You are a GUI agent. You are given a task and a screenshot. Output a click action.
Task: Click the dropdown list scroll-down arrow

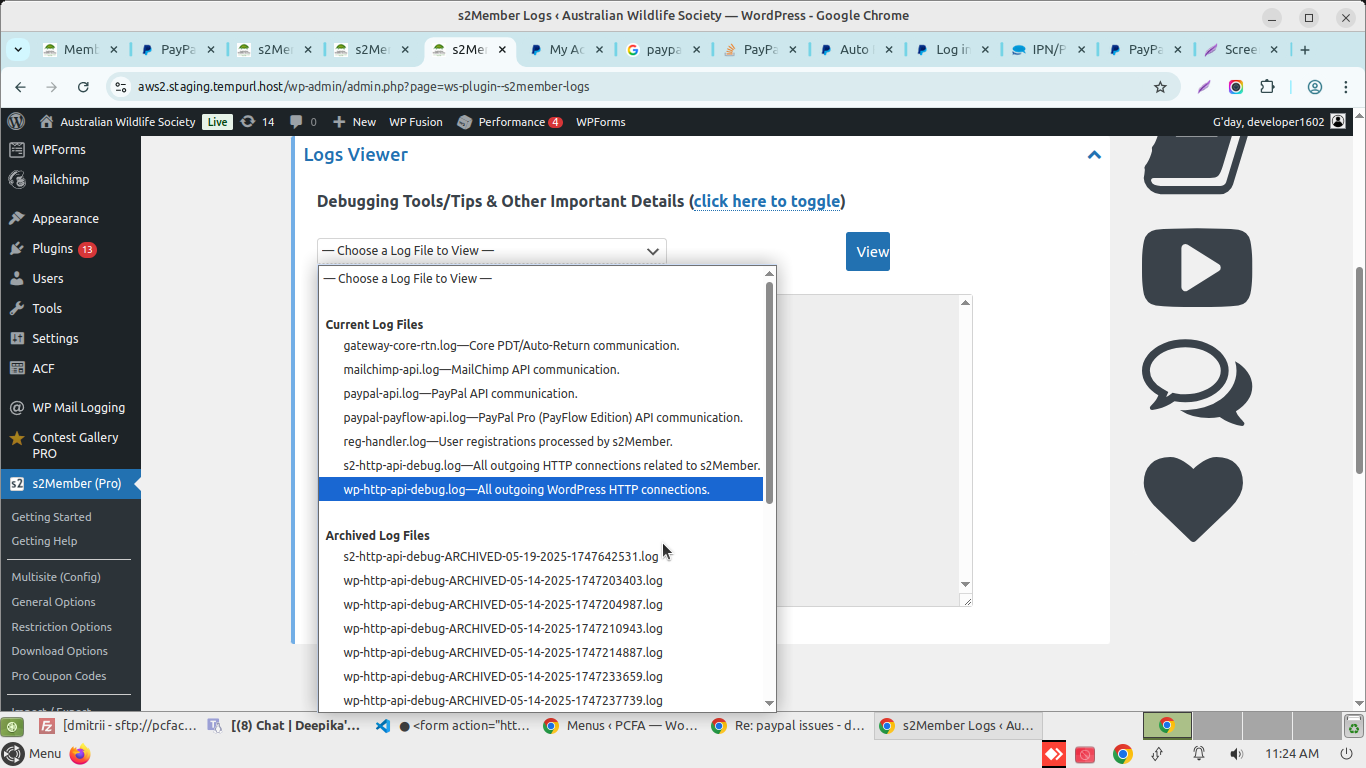769,703
